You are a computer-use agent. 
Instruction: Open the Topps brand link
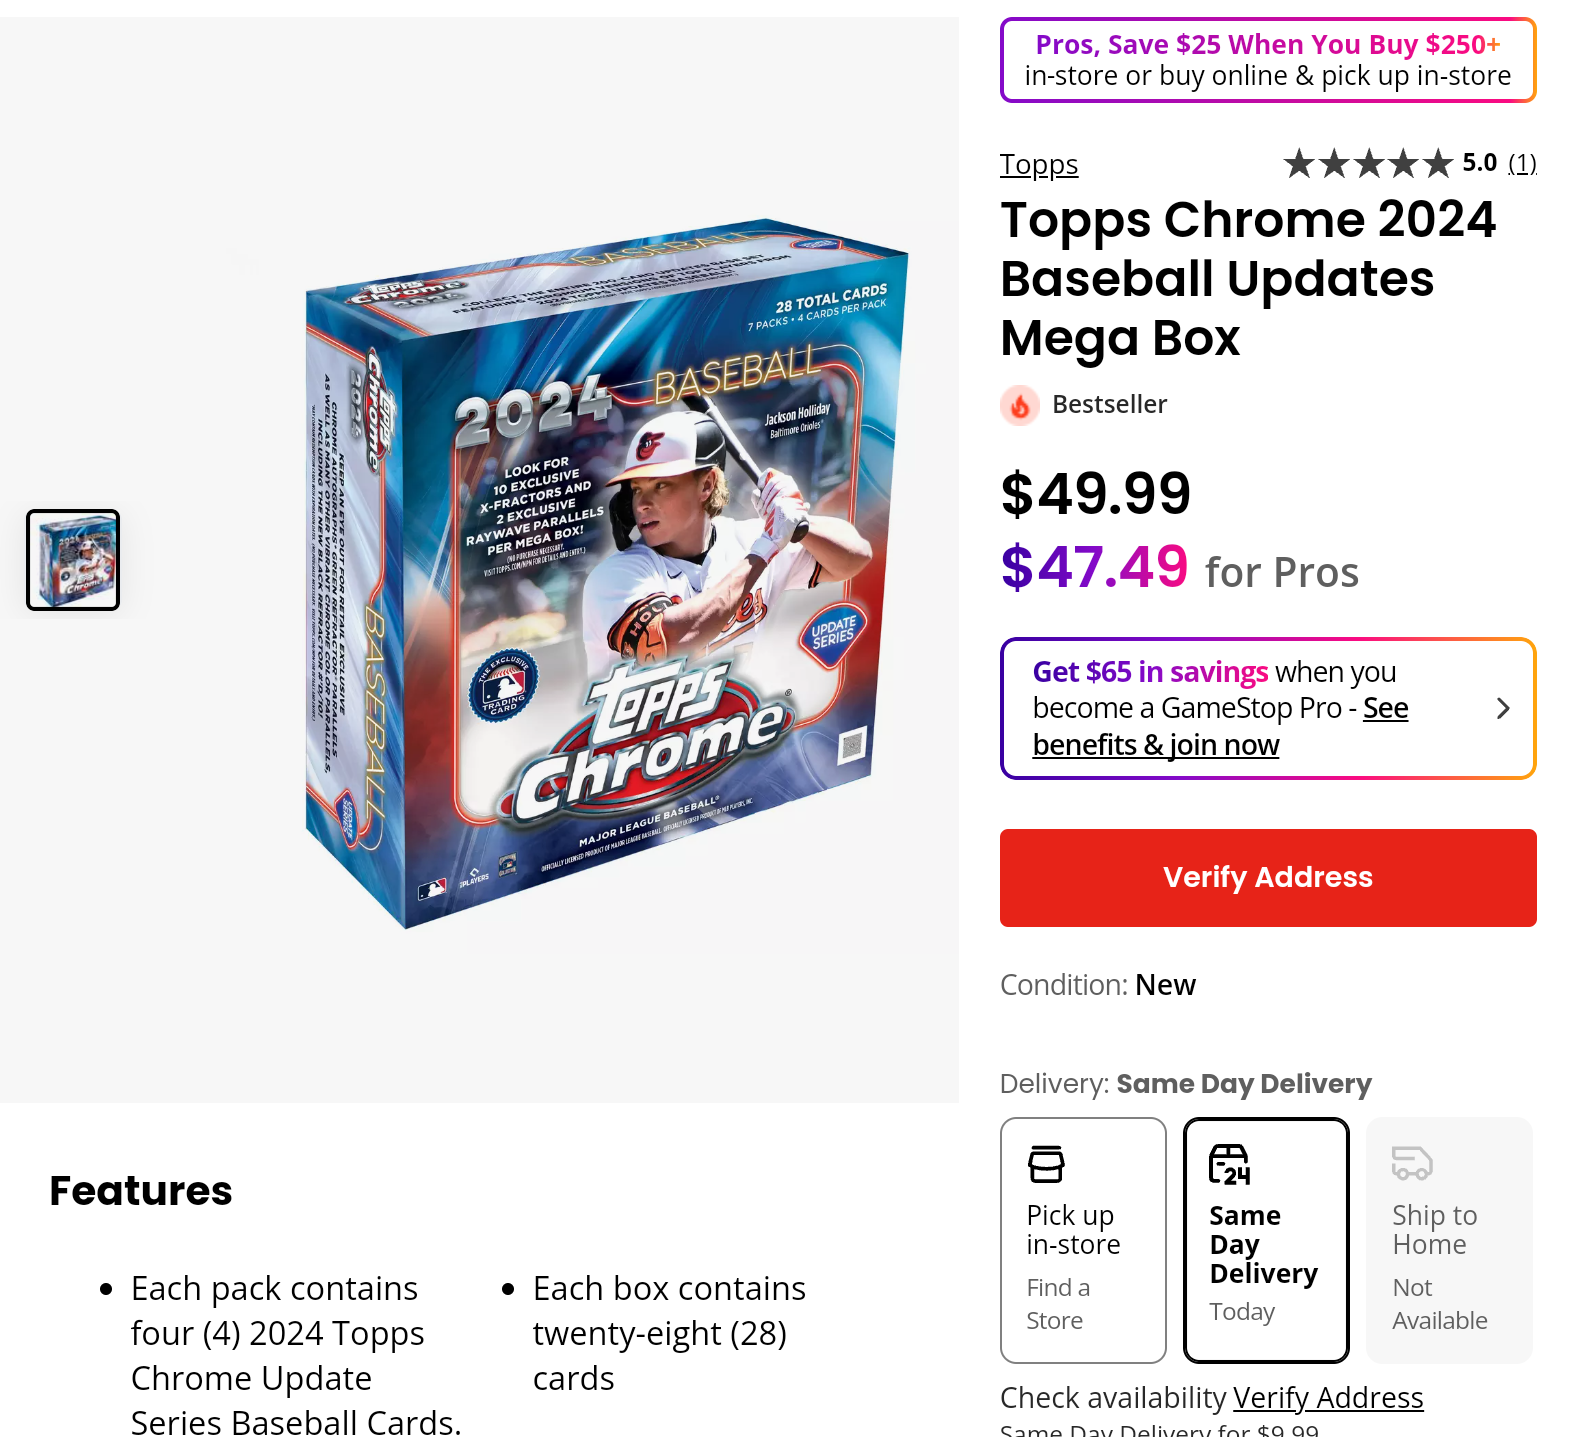click(1039, 164)
